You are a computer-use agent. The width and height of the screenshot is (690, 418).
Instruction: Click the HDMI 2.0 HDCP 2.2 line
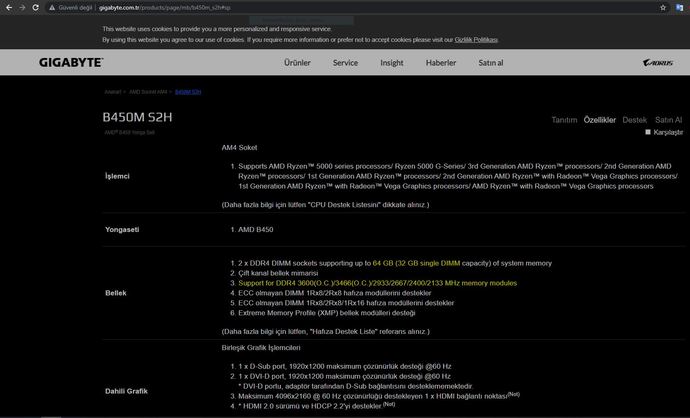coord(316,406)
